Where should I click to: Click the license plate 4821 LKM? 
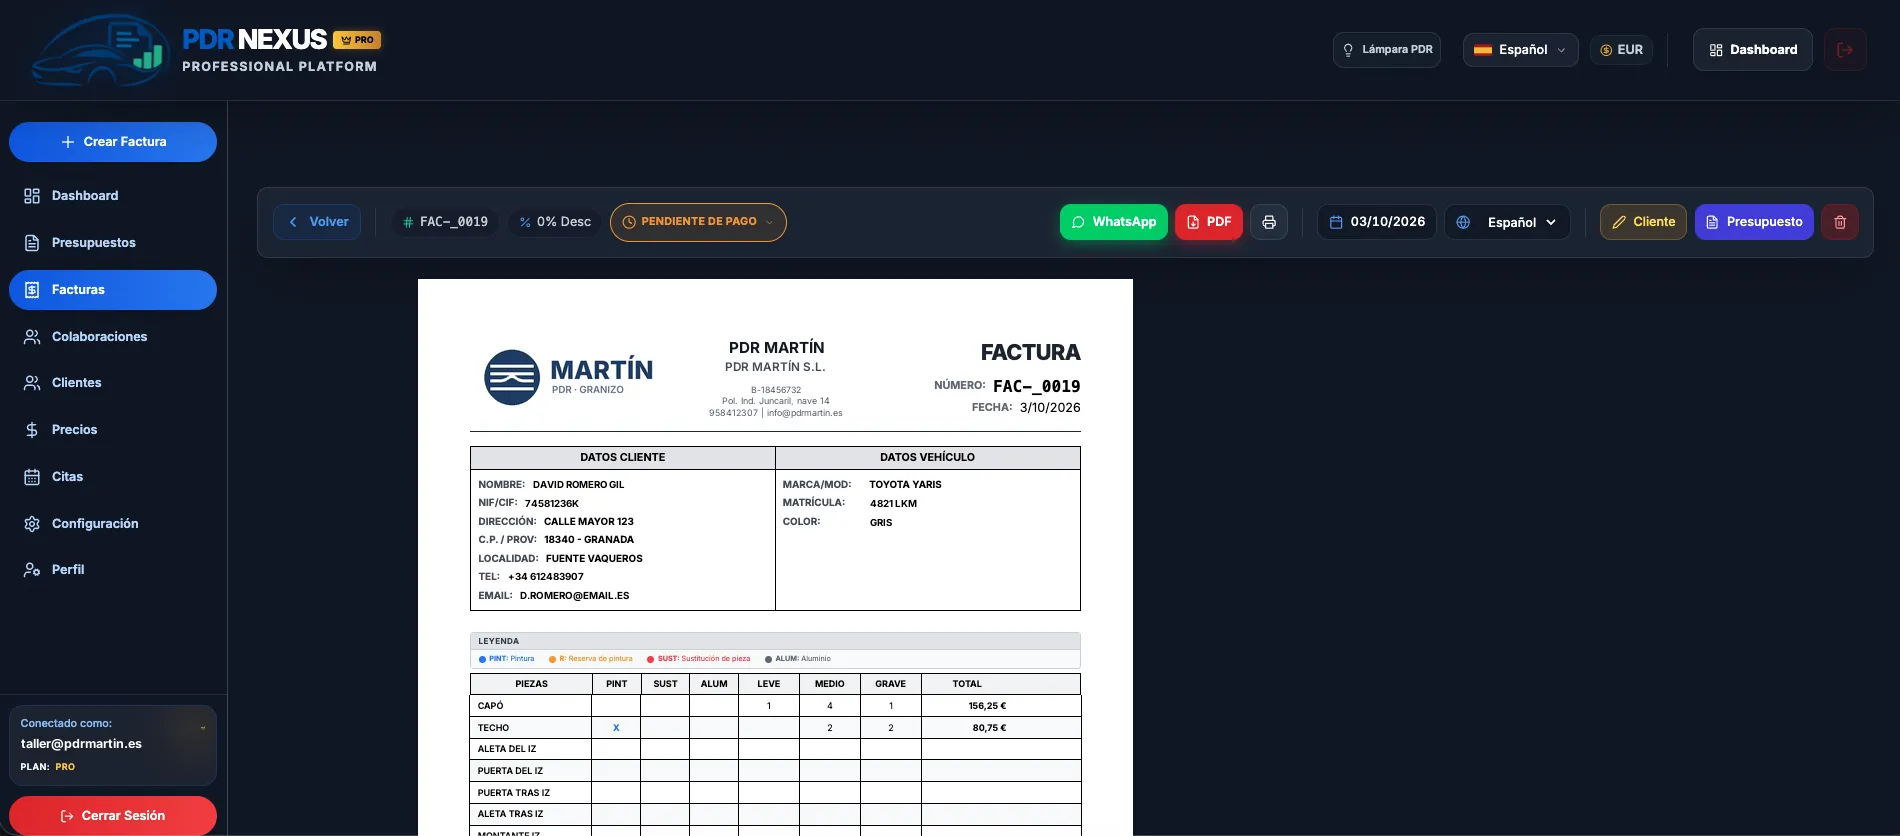point(893,504)
